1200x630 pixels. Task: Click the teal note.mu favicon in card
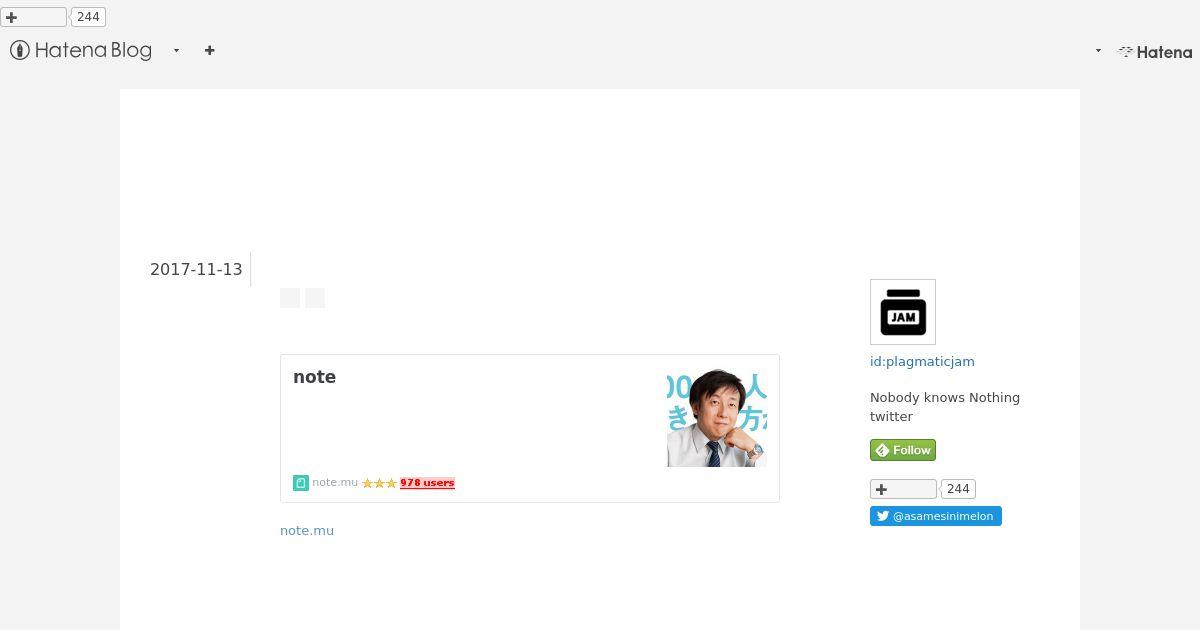tap(300, 483)
